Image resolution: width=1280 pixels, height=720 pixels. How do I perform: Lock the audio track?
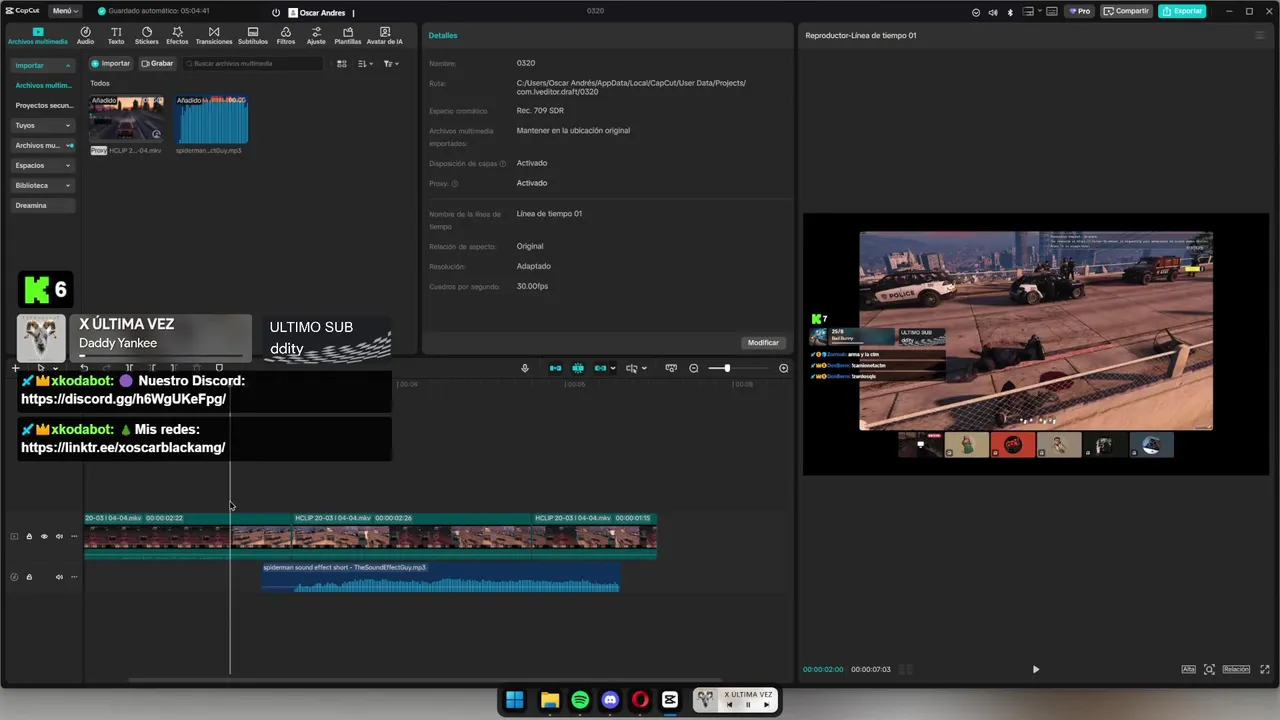[29, 577]
